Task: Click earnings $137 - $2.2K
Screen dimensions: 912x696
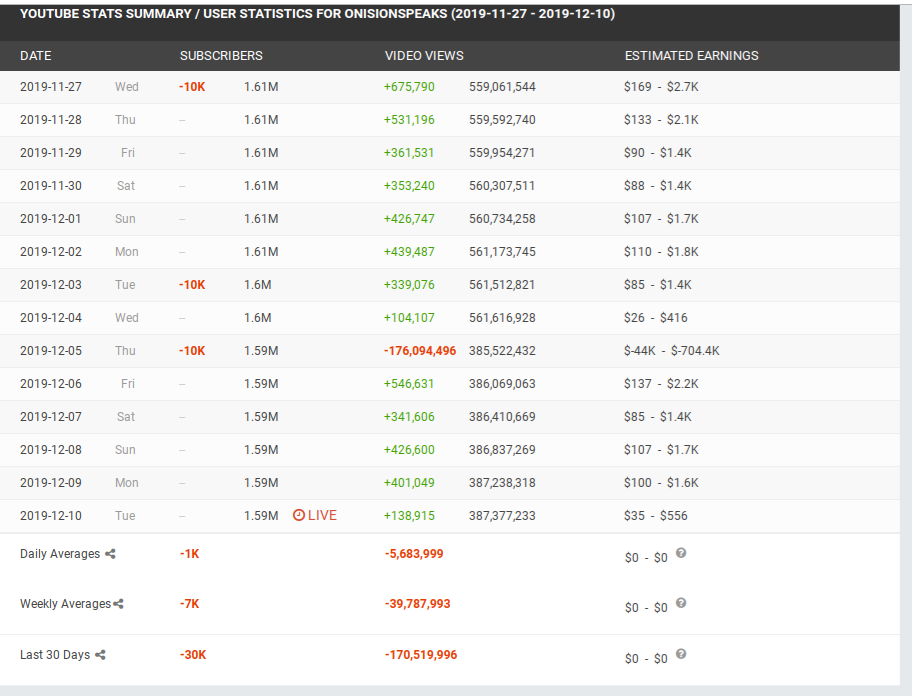Action: tap(661, 384)
